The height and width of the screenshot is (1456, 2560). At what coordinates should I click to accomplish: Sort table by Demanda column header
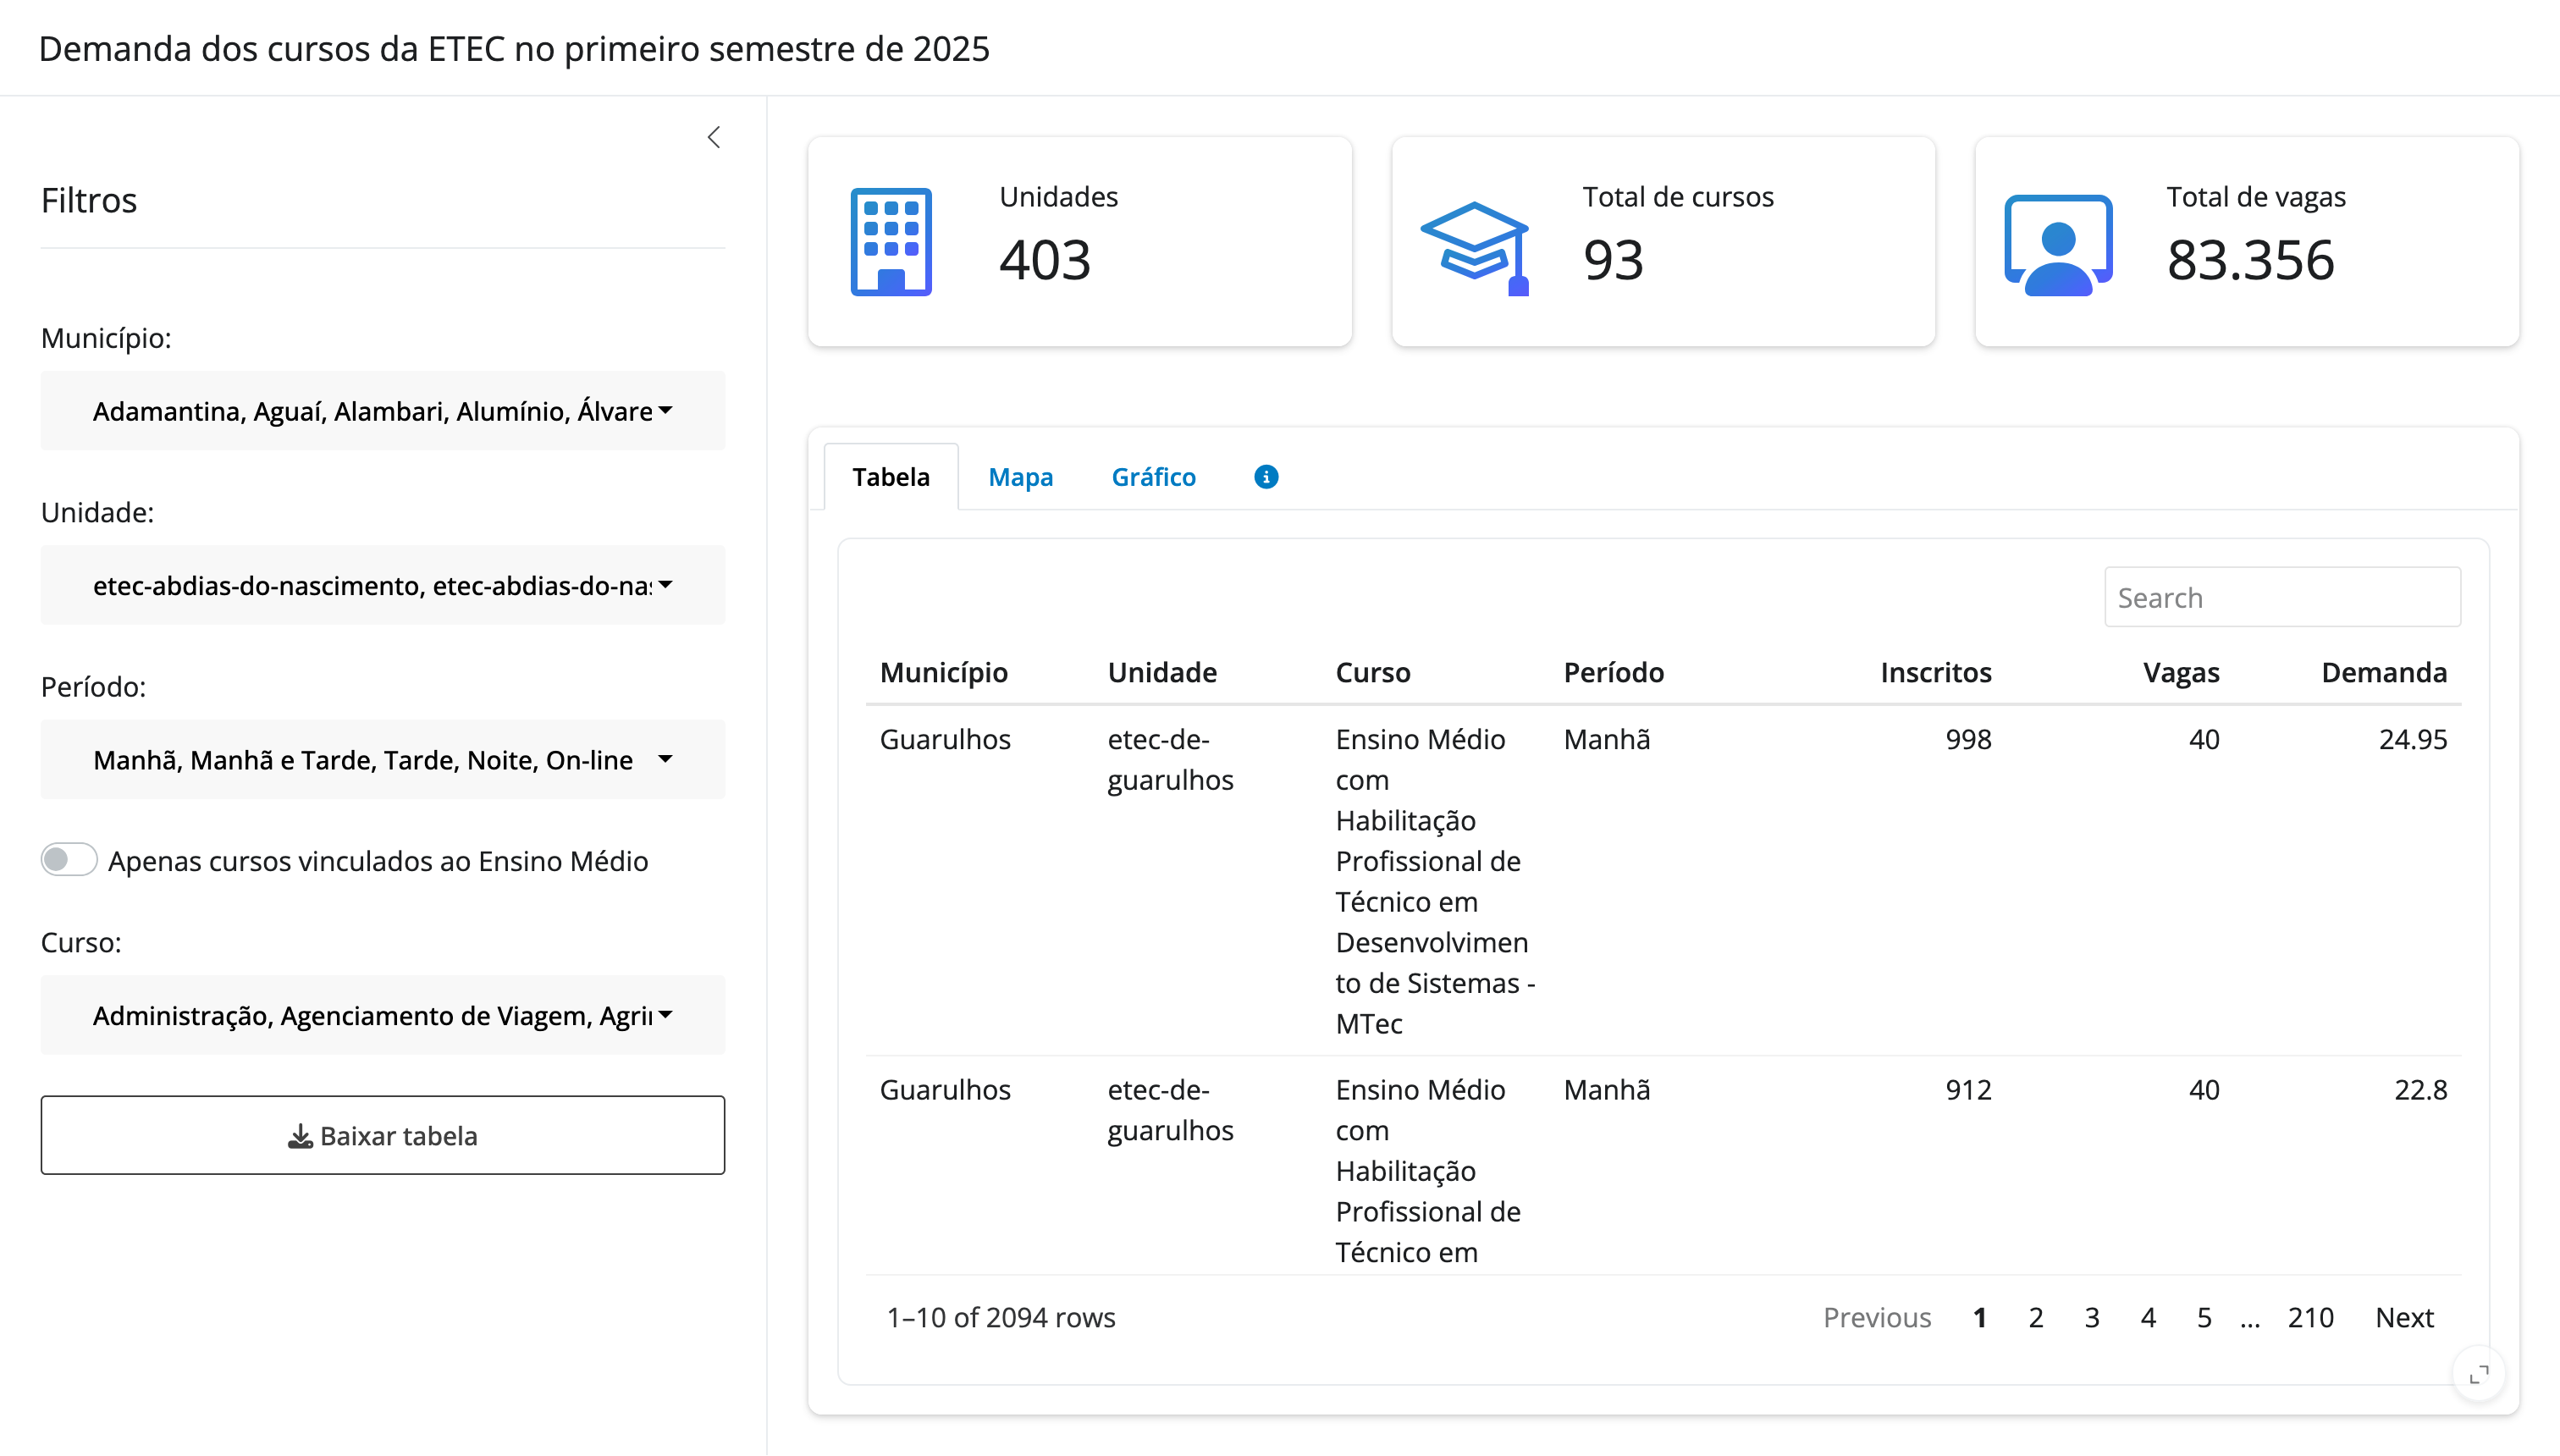click(2383, 672)
